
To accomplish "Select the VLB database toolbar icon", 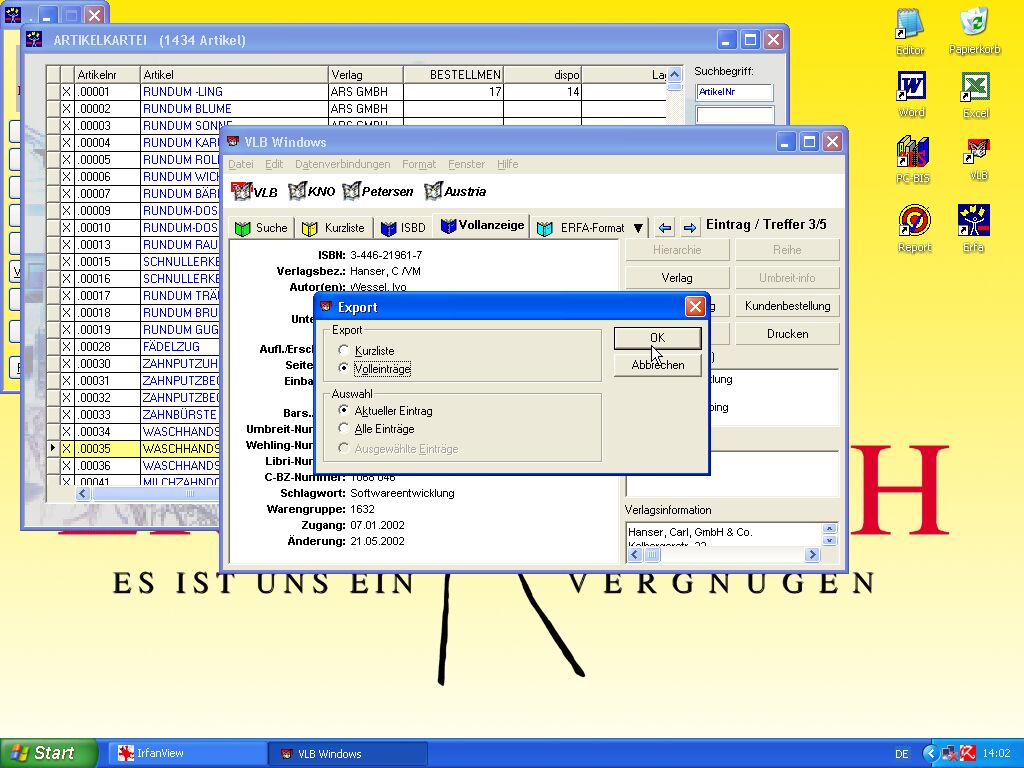I will pyautogui.click(x=255, y=191).
